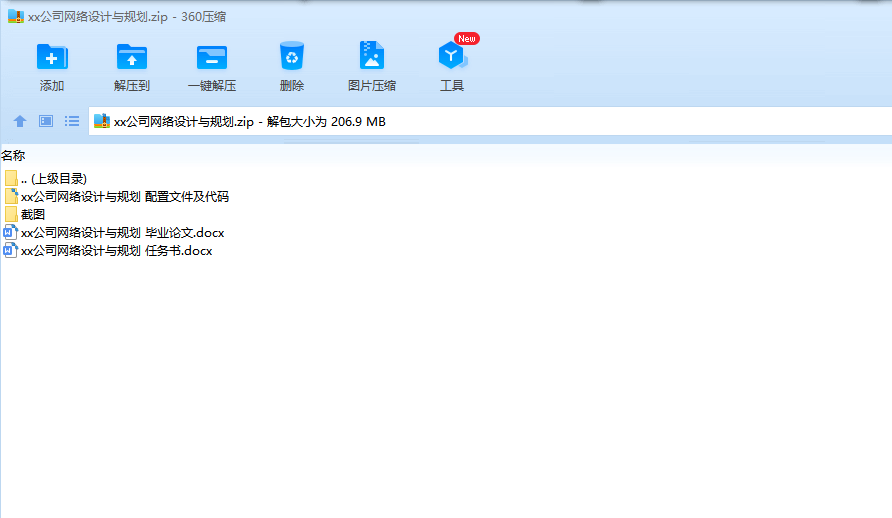Click the archive icon in path bar
Image resolution: width=892 pixels, height=518 pixels.
[x=102, y=121]
